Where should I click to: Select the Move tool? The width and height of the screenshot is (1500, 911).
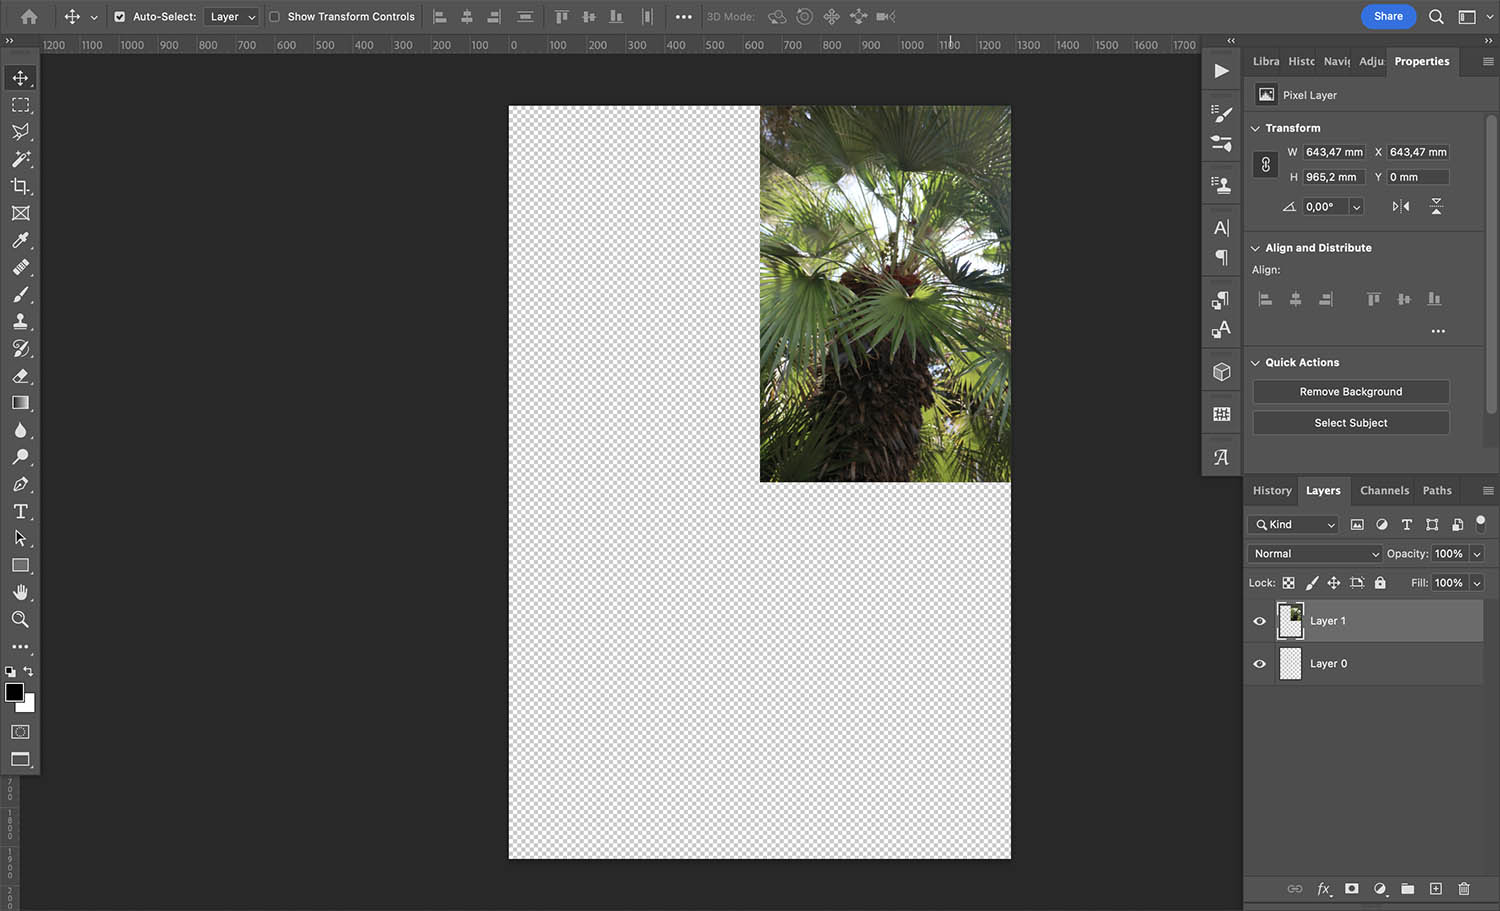(20, 77)
